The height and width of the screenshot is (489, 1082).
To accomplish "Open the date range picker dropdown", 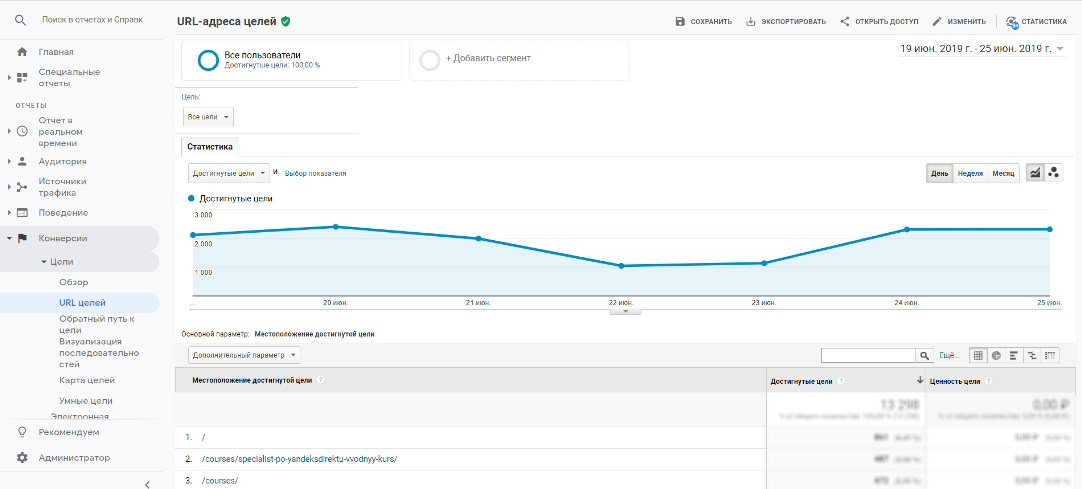I will 983,49.
